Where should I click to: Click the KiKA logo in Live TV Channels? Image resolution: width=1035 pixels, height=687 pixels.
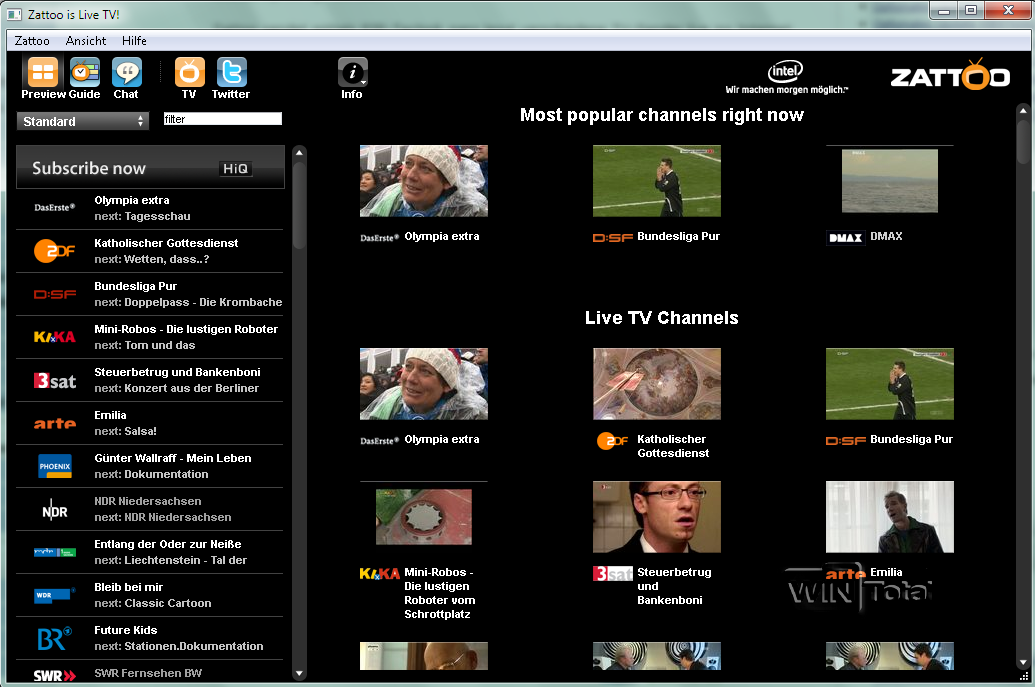[x=380, y=573]
